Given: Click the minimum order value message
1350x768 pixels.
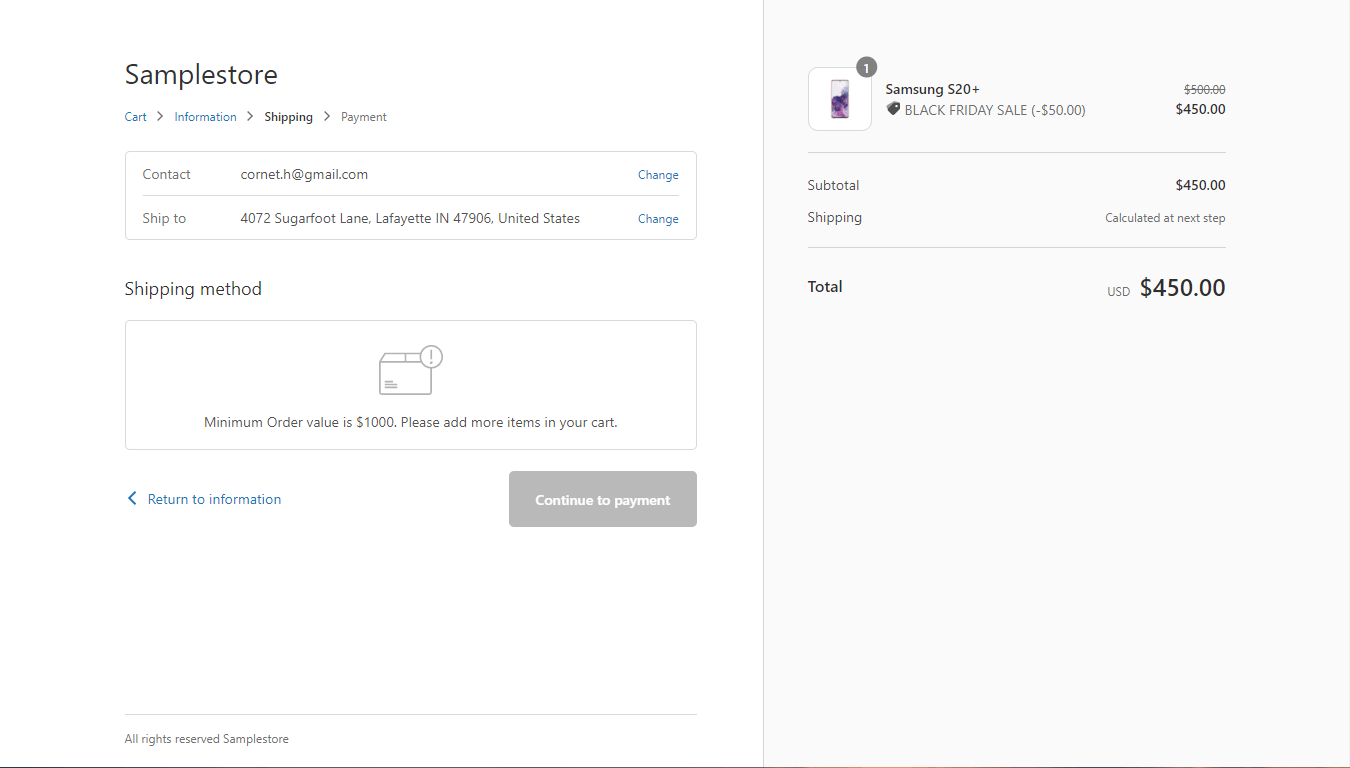Looking at the screenshot, I should [411, 422].
